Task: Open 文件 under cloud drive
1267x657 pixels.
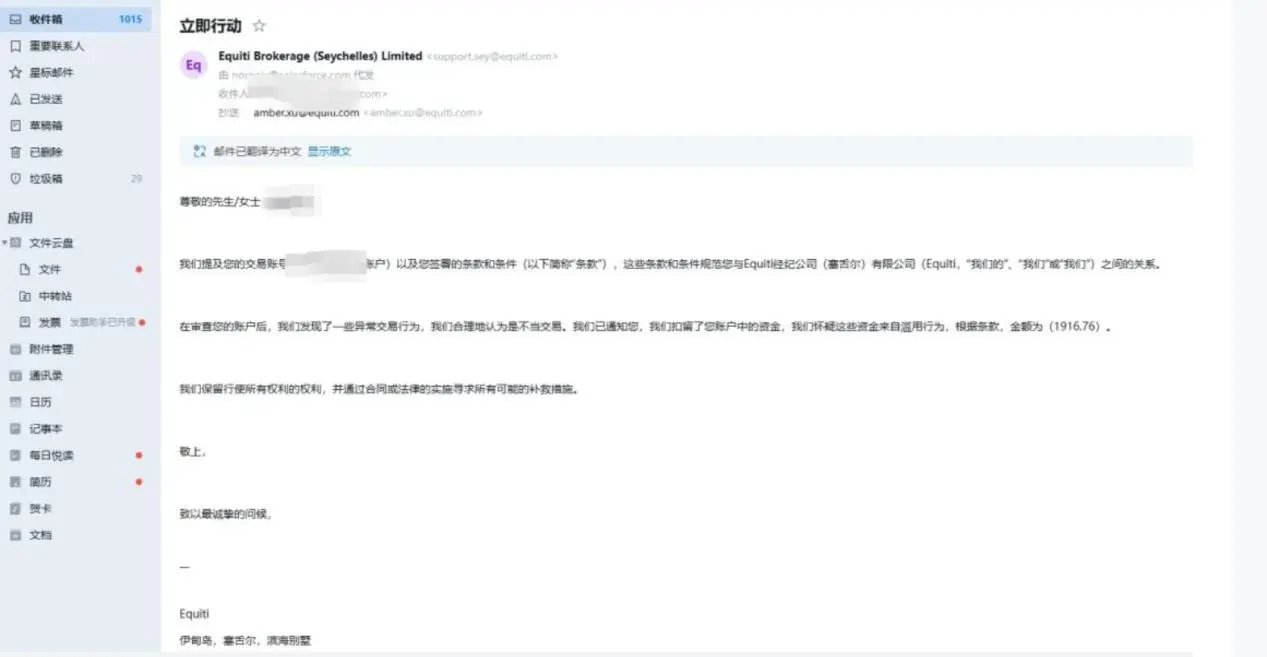Action: click(80, 269)
